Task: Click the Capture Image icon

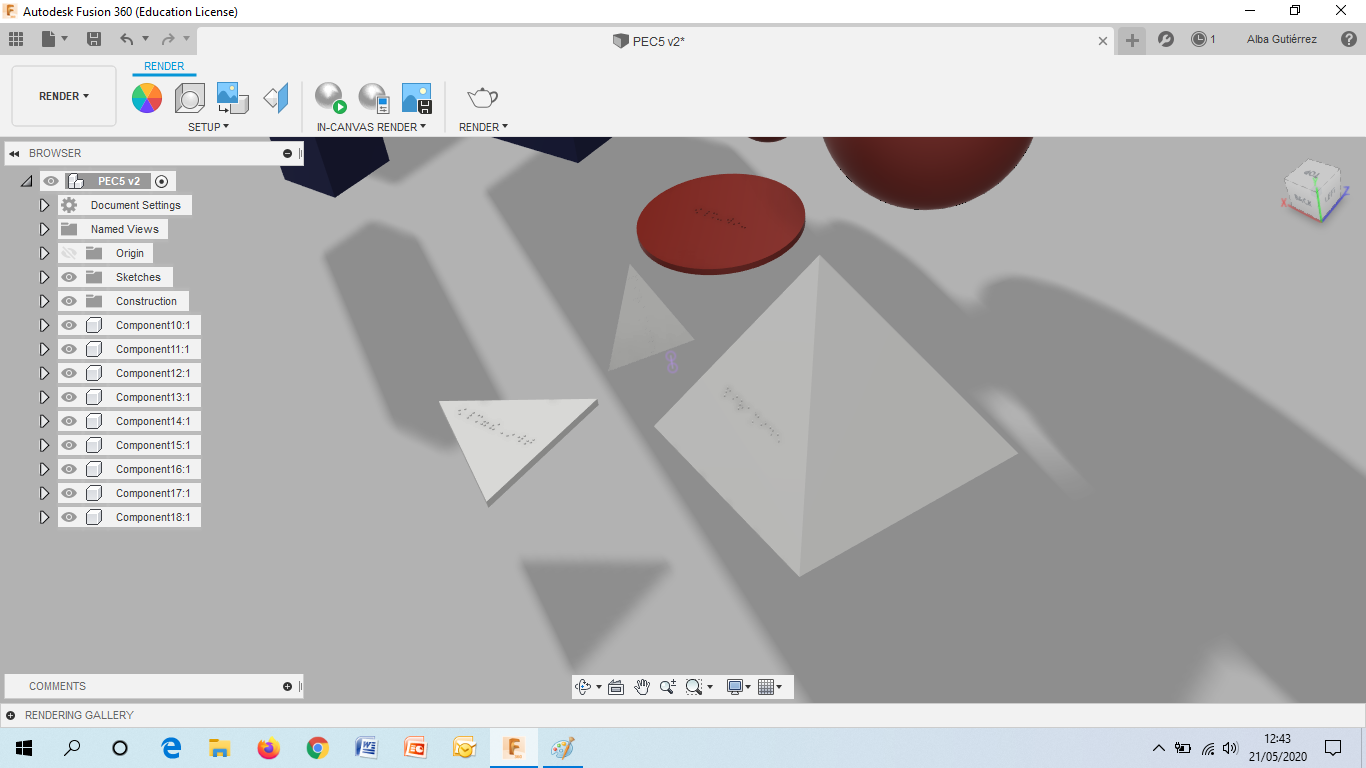Action: (x=417, y=98)
